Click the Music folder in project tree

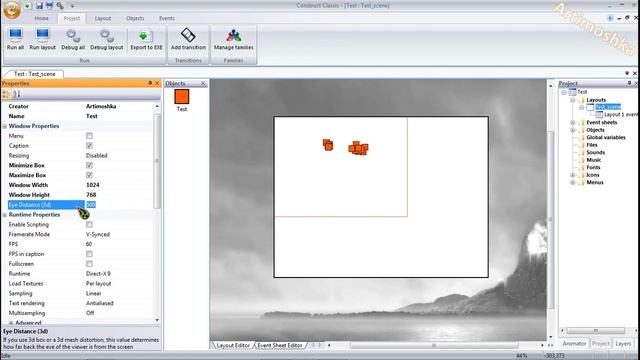[x=593, y=160]
